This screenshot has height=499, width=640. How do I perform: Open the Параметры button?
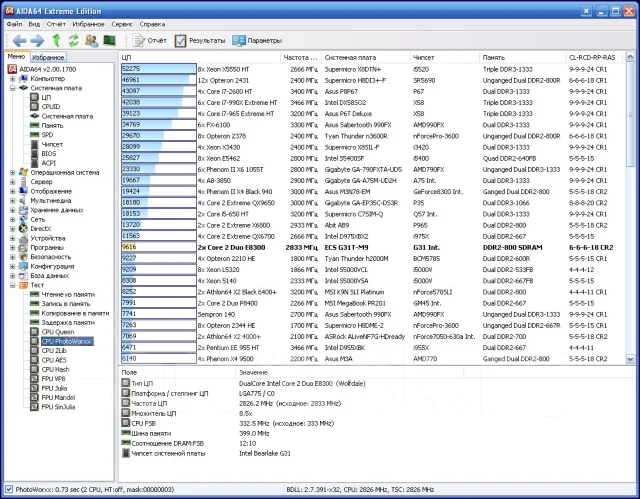[257, 40]
